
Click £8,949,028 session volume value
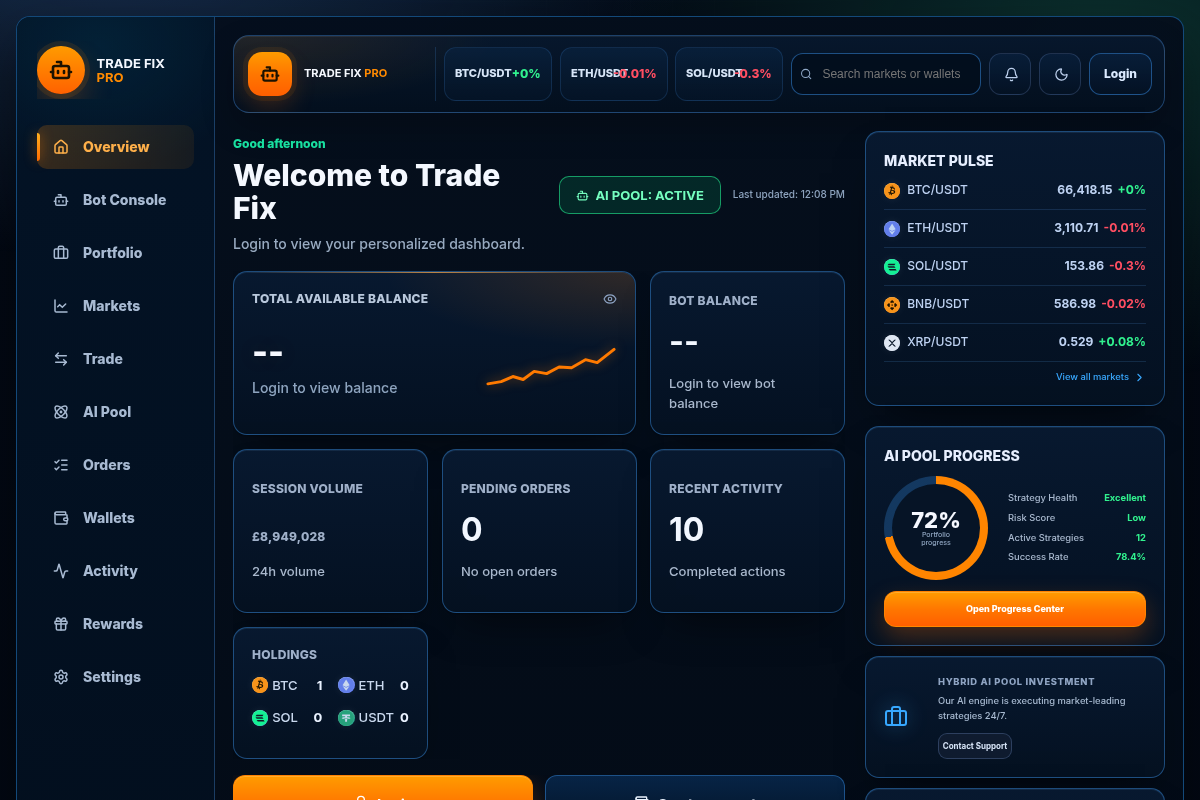tap(289, 537)
